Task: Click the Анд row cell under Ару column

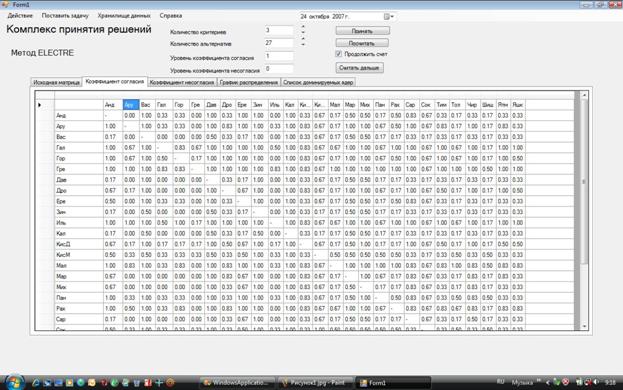Action: pos(131,116)
